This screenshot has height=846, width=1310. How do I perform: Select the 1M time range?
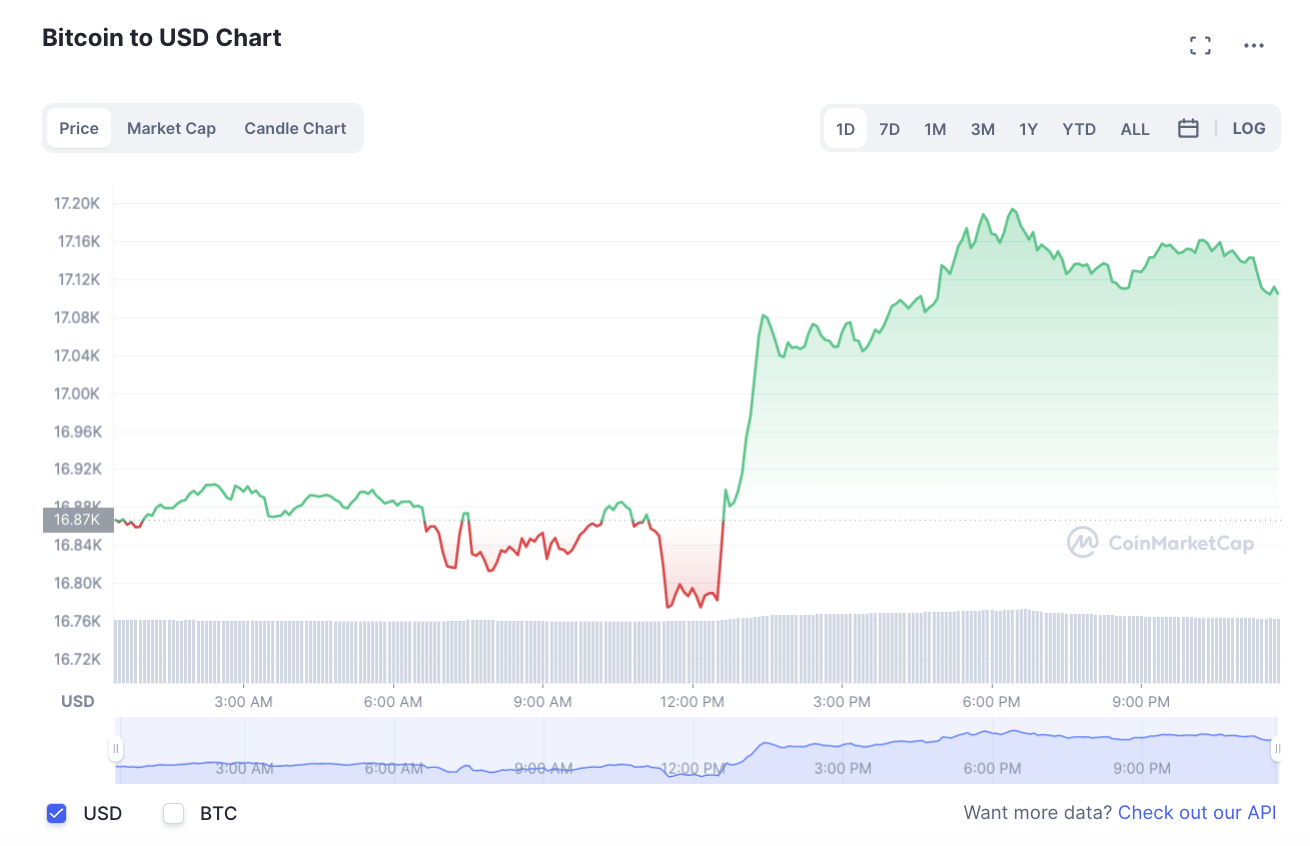(935, 129)
